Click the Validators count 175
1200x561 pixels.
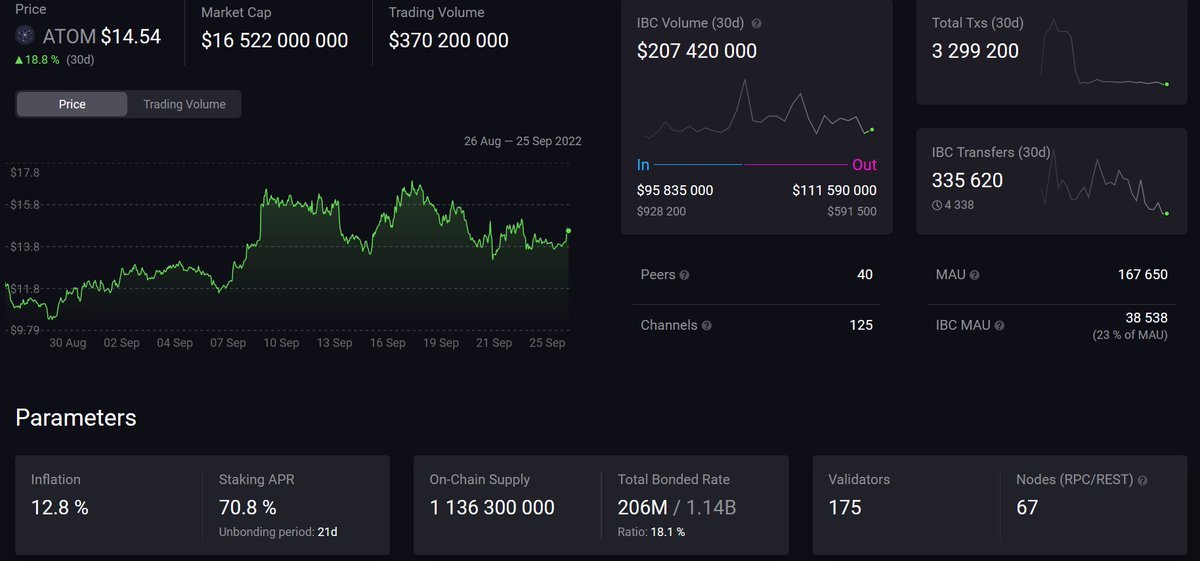click(845, 508)
